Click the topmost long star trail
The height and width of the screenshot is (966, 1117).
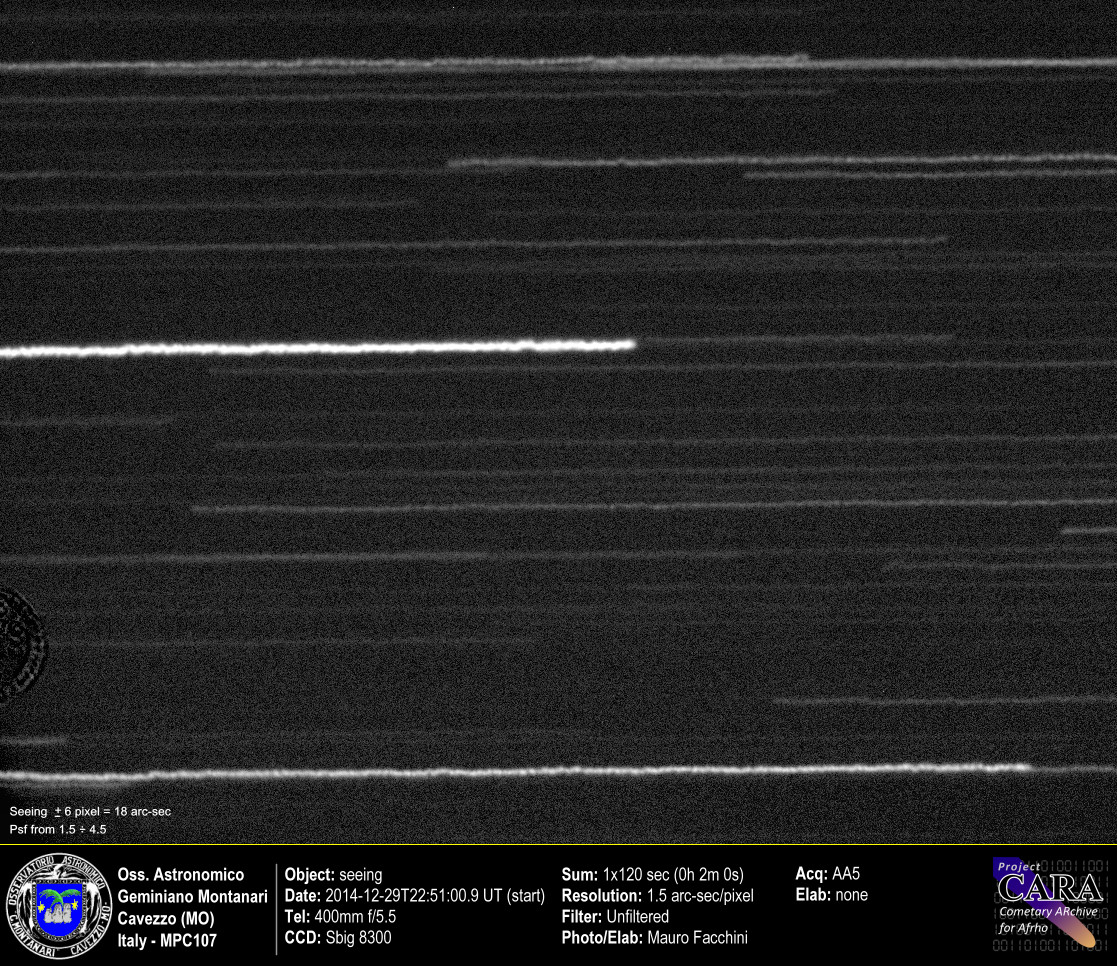coord(560,63)
